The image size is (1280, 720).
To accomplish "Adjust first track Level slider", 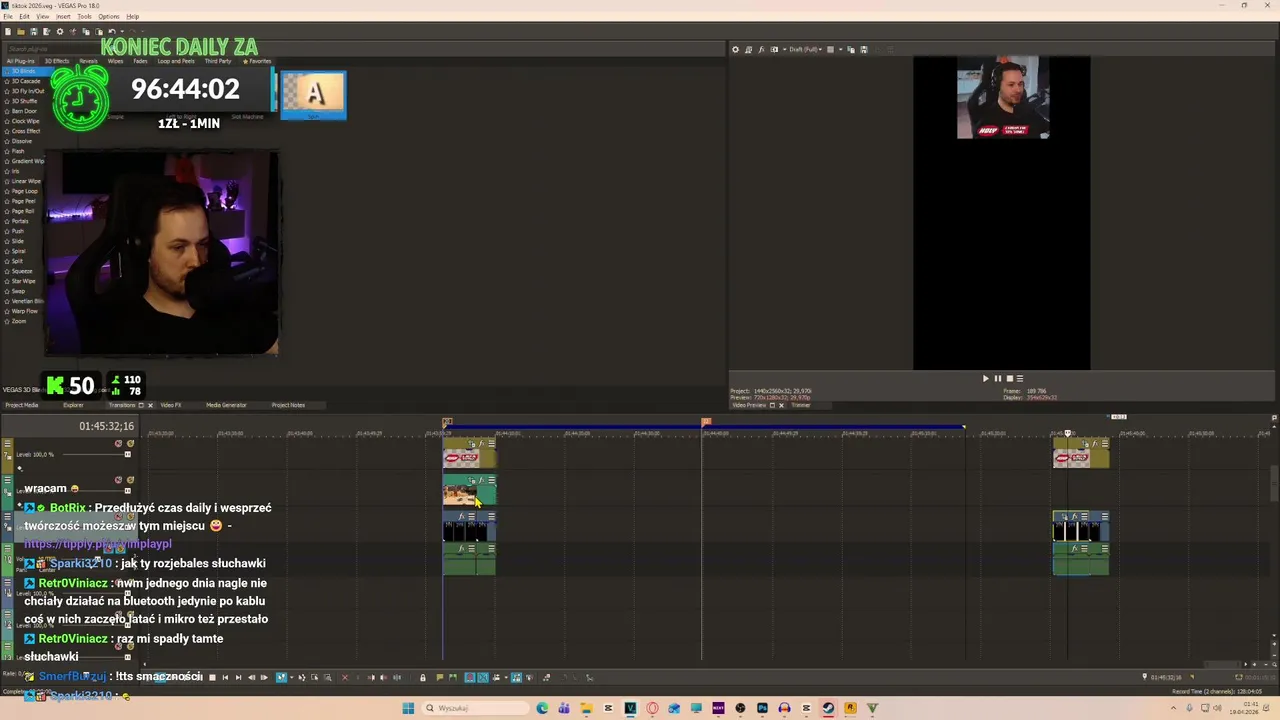I will click(127, 454).
